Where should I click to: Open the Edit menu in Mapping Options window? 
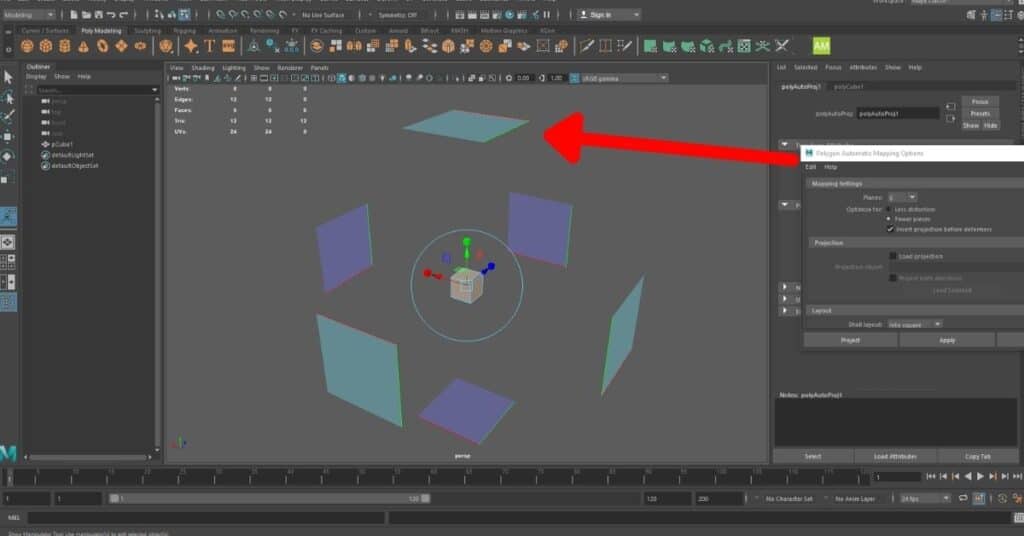810,167
